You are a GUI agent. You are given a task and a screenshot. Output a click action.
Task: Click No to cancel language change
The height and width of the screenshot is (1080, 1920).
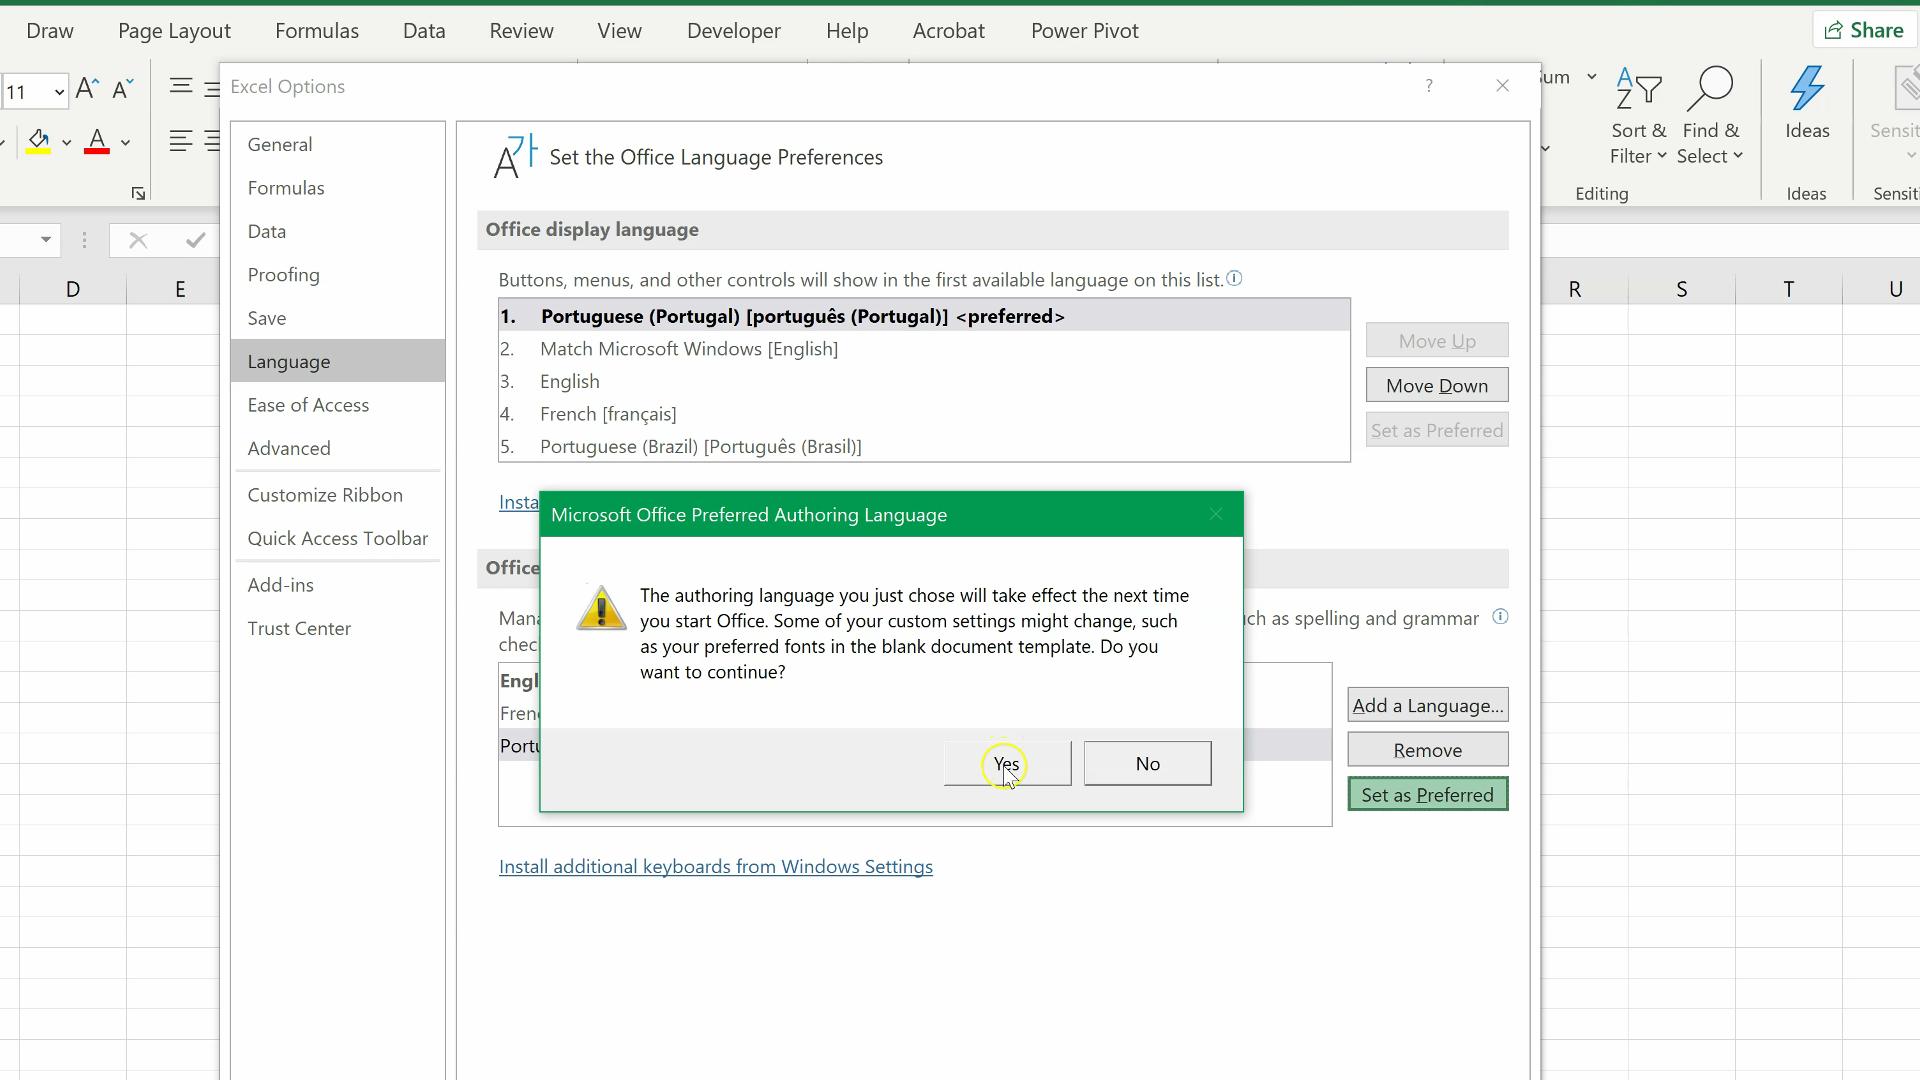pos(1147,764)
